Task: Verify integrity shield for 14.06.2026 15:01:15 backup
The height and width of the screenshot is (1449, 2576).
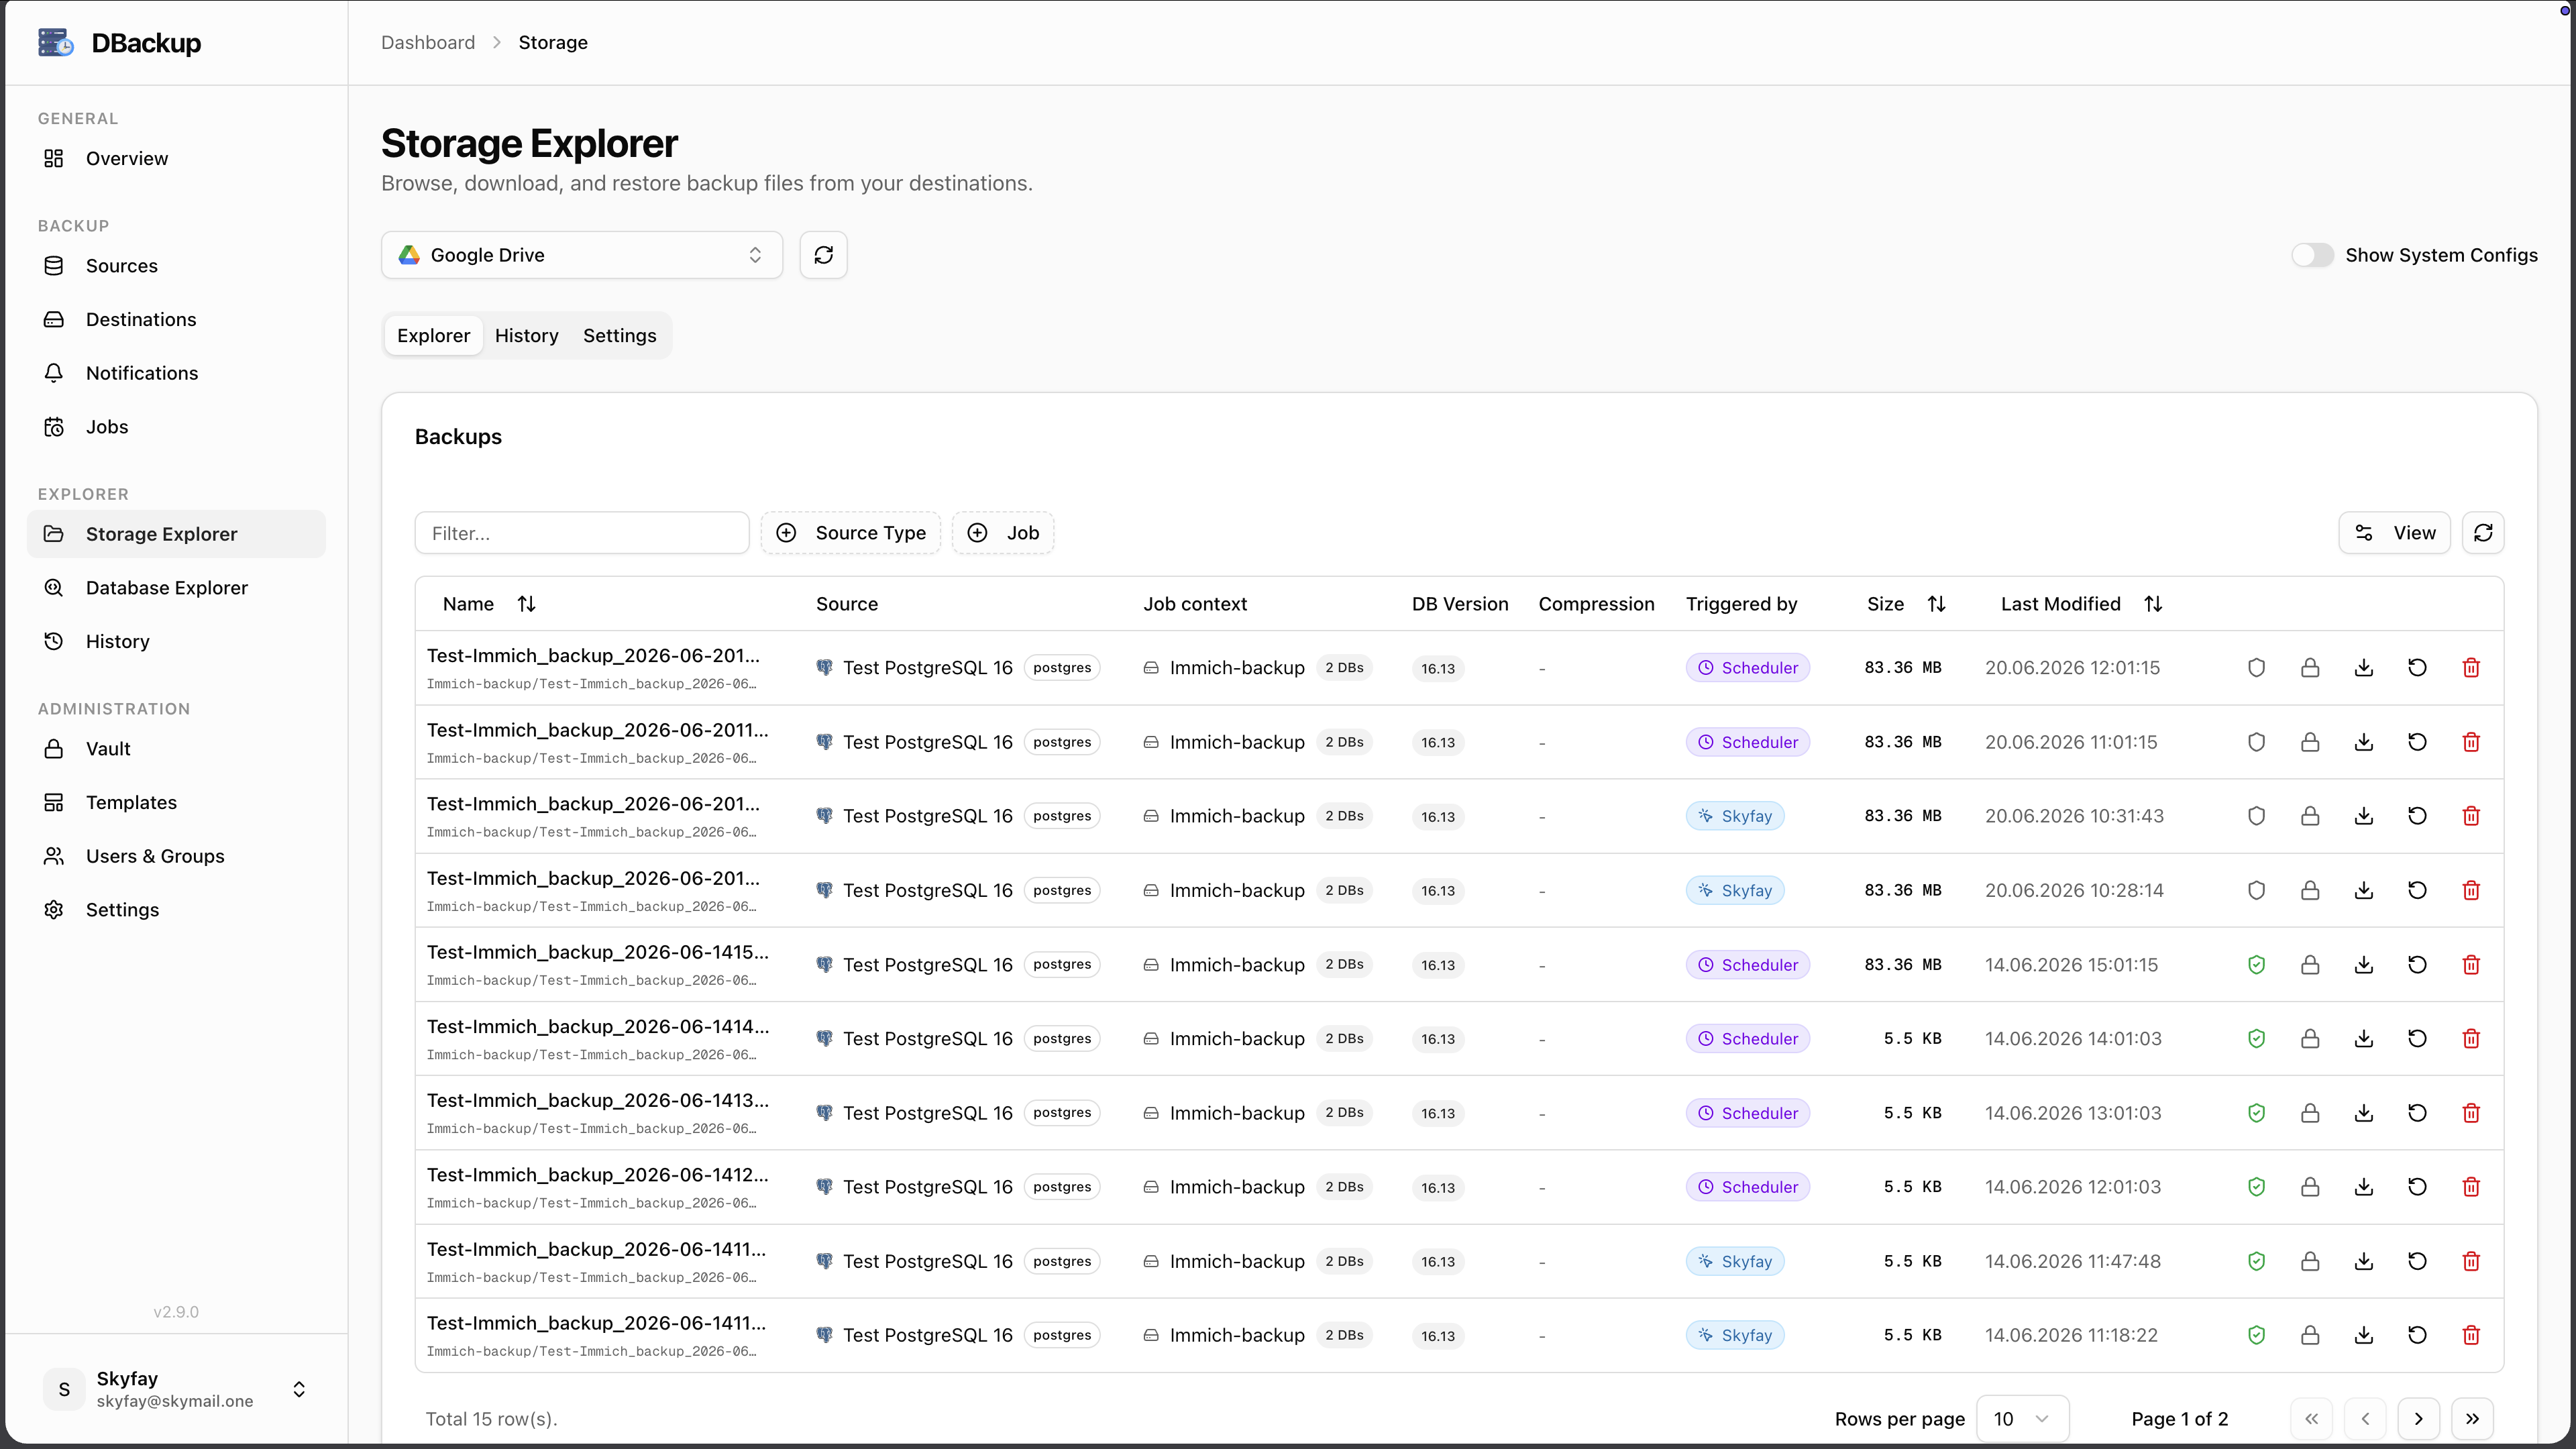Action: (x=2256, y=965)
